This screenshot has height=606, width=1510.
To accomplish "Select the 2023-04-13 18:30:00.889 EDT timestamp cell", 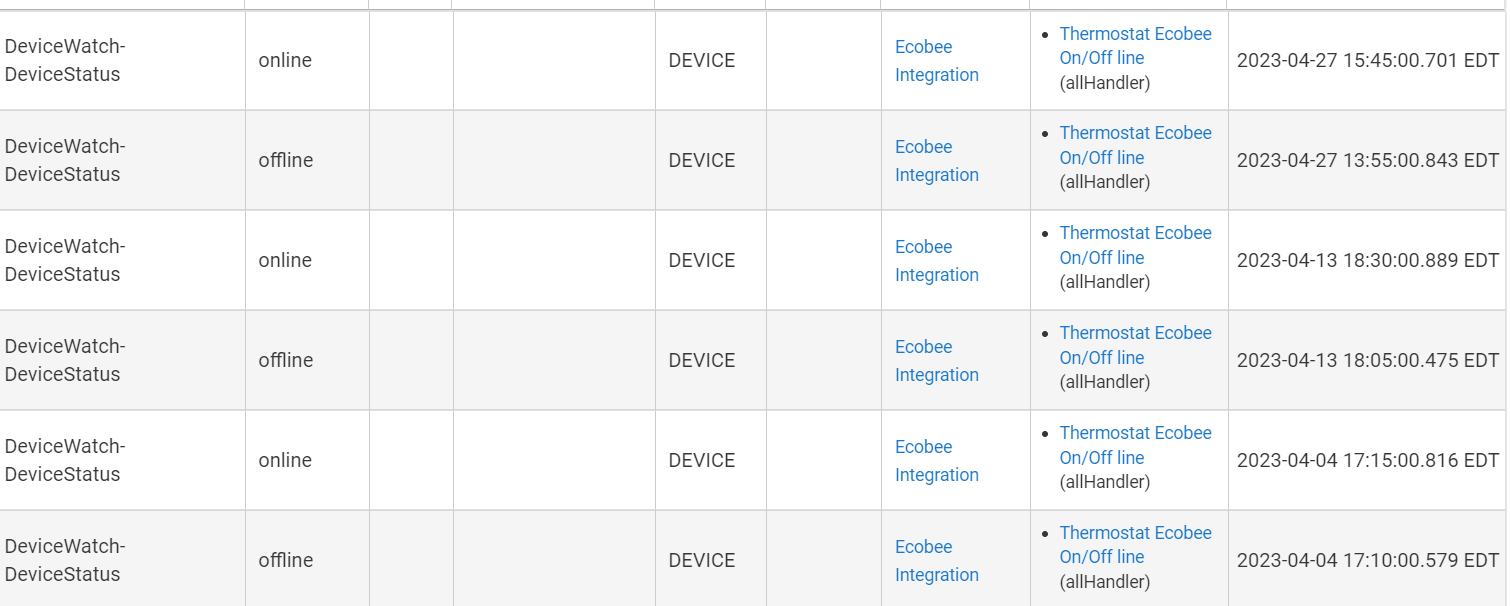I will point(1368,261).
